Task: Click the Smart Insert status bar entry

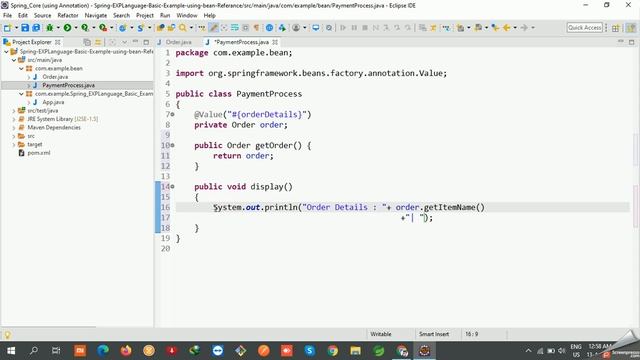Action: (433, 334)
